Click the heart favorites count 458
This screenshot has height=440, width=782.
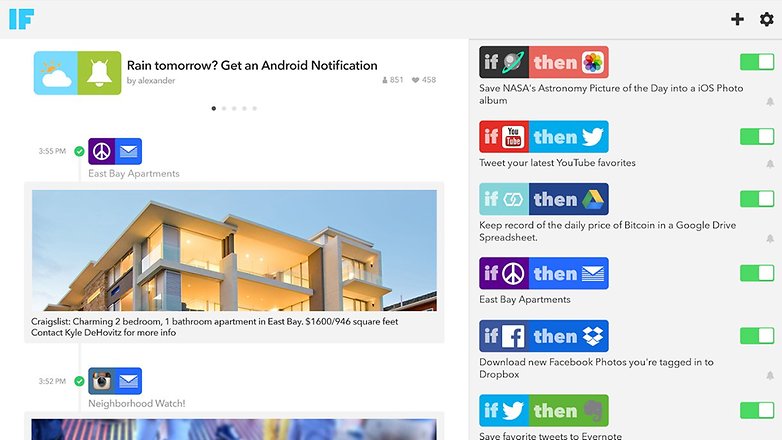tap(424, 80)
